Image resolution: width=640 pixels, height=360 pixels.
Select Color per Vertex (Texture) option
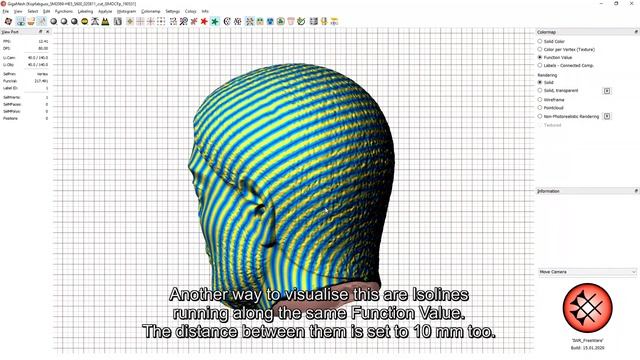[540, 49]
